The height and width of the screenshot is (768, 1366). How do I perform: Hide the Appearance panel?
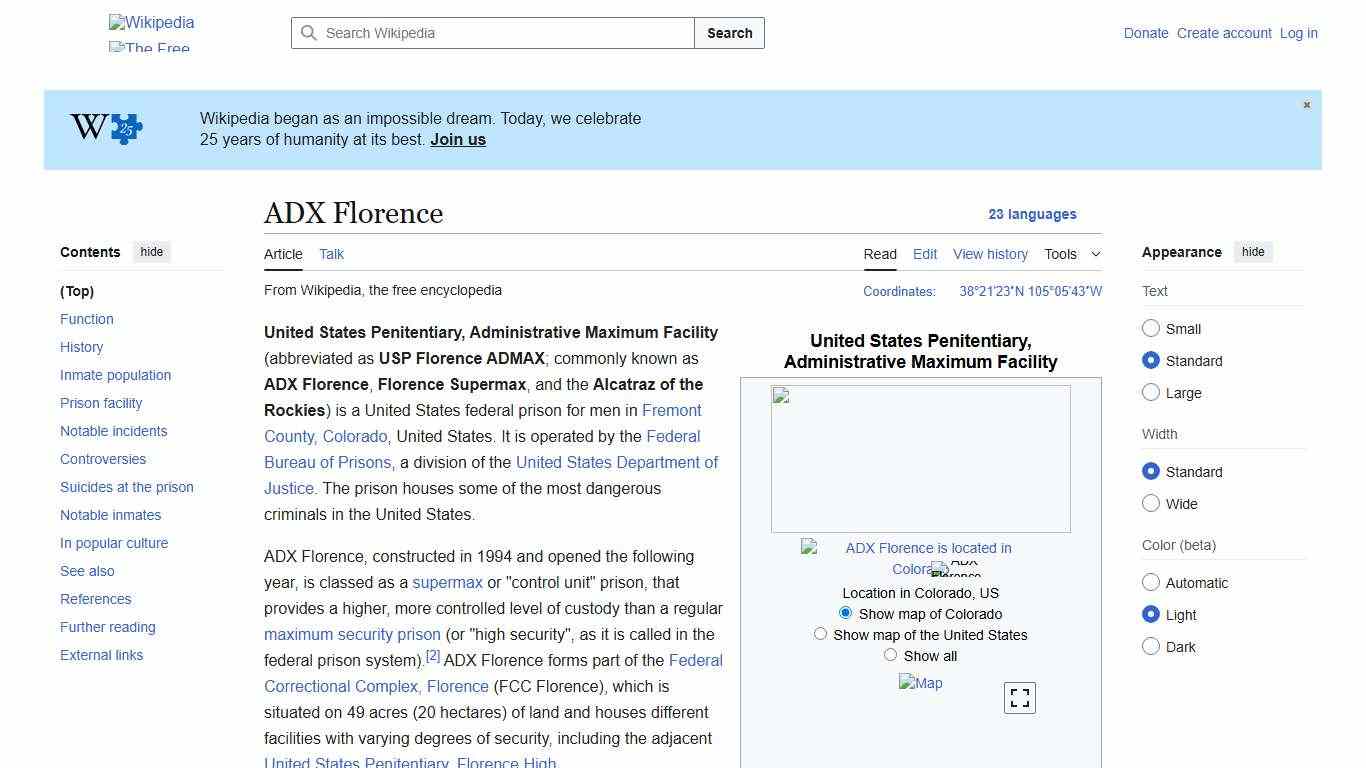pos(1253,252)
